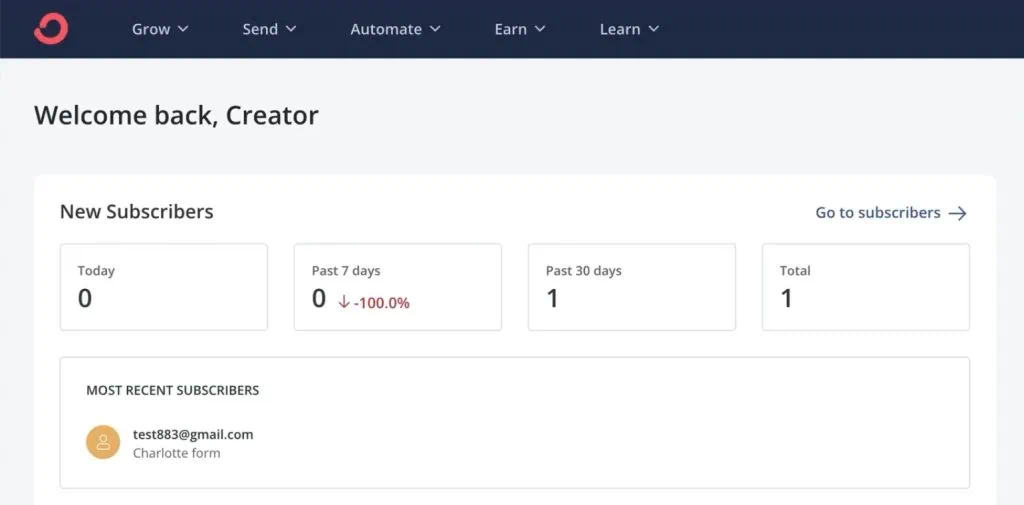Select the Total subscribers card

(x=865, y=287)
